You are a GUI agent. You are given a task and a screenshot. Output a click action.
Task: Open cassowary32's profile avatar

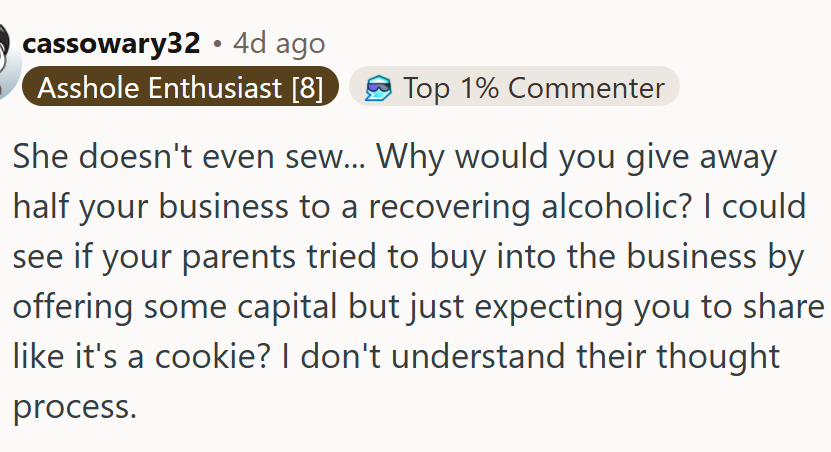(7, 61)
